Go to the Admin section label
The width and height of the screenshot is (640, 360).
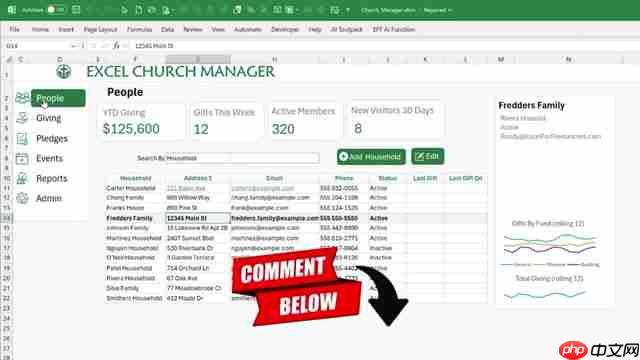coord(49,198)
